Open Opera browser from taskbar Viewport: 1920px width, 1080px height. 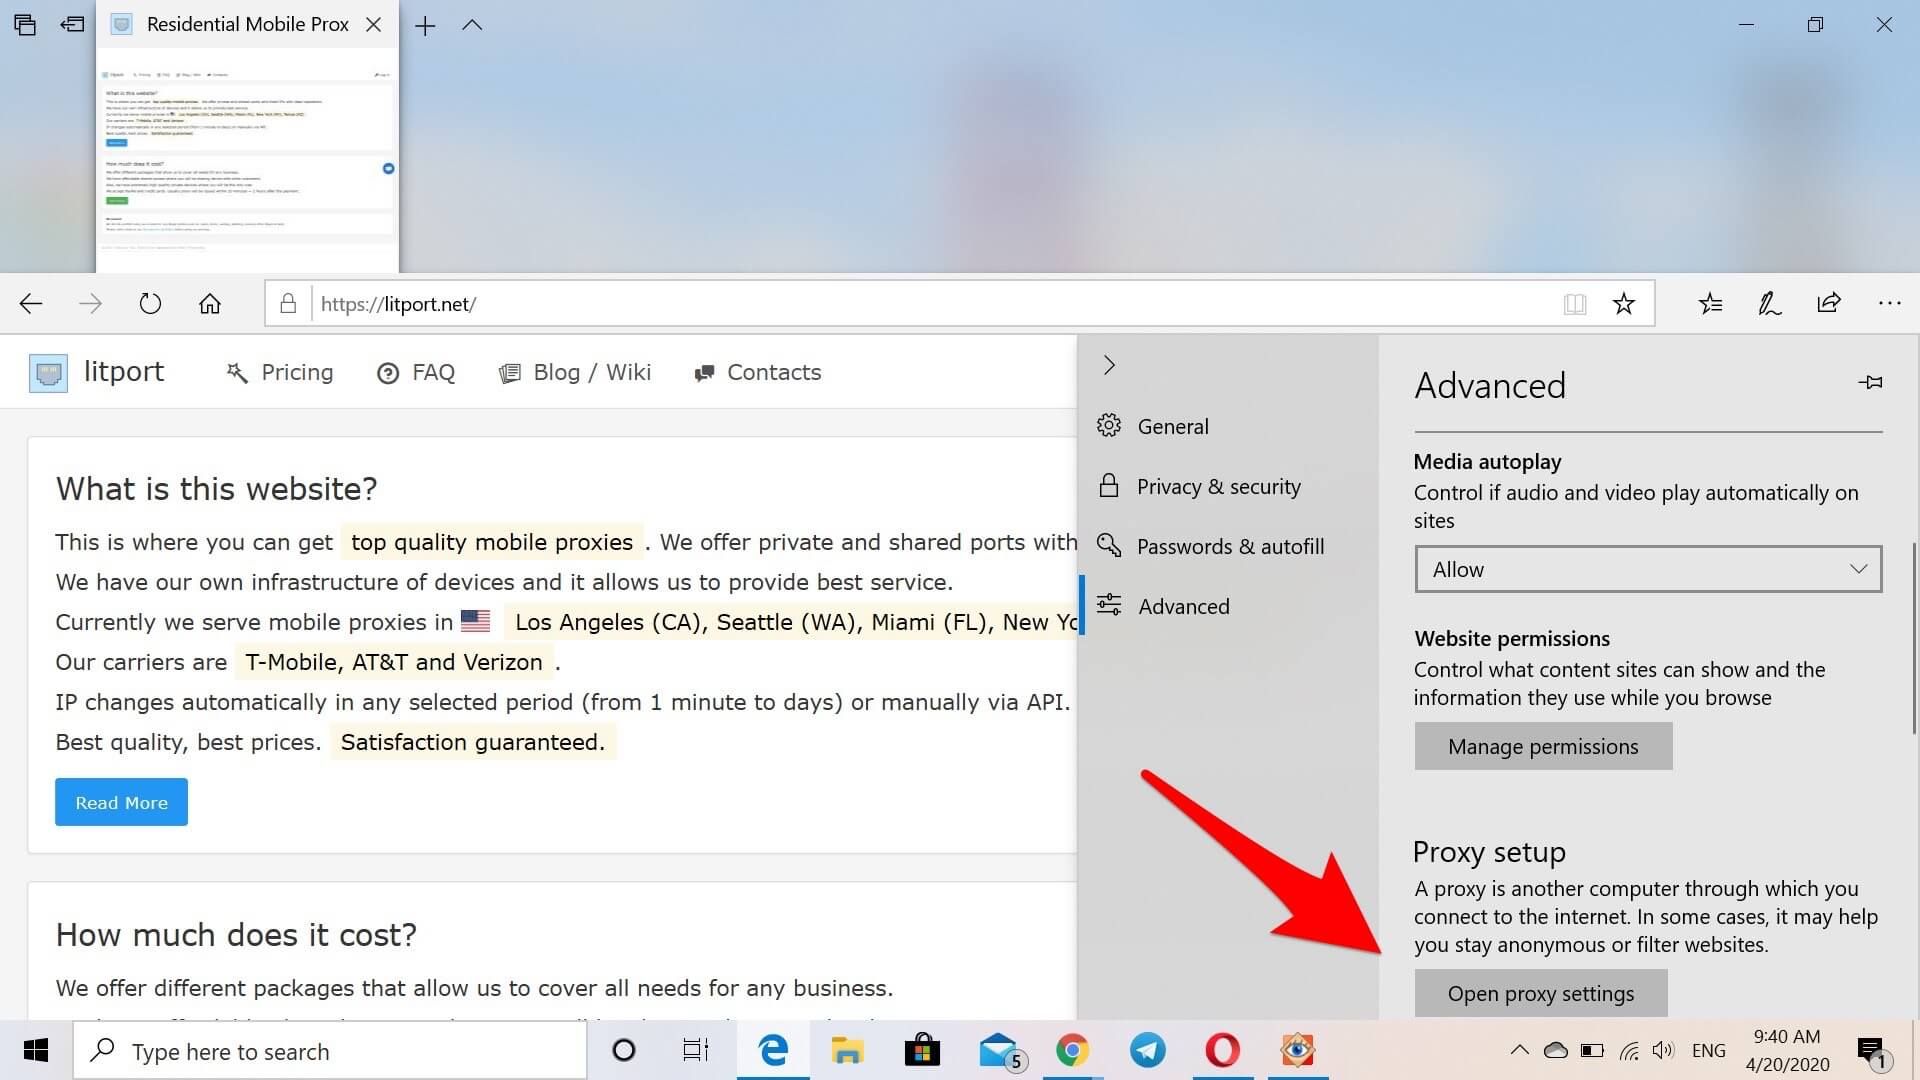coord(1222,1050)
